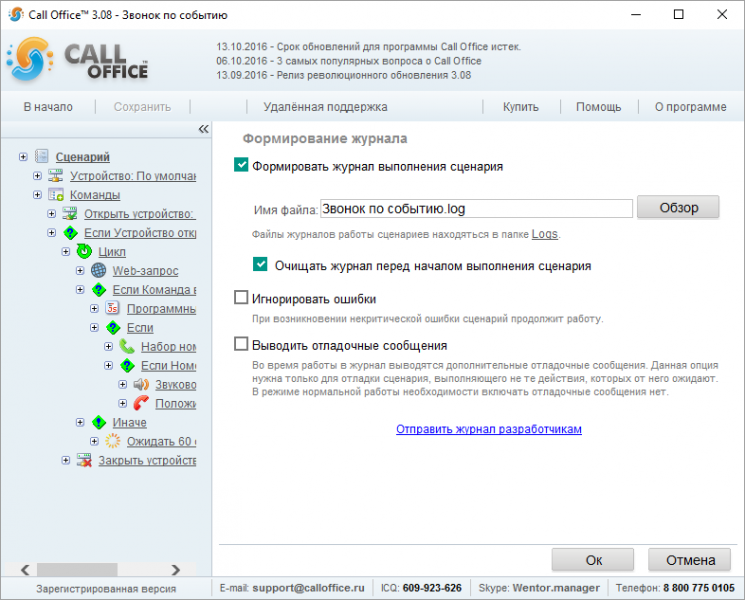
Task: Click the Если Устройство condition diamond icon
Action: 70,232
